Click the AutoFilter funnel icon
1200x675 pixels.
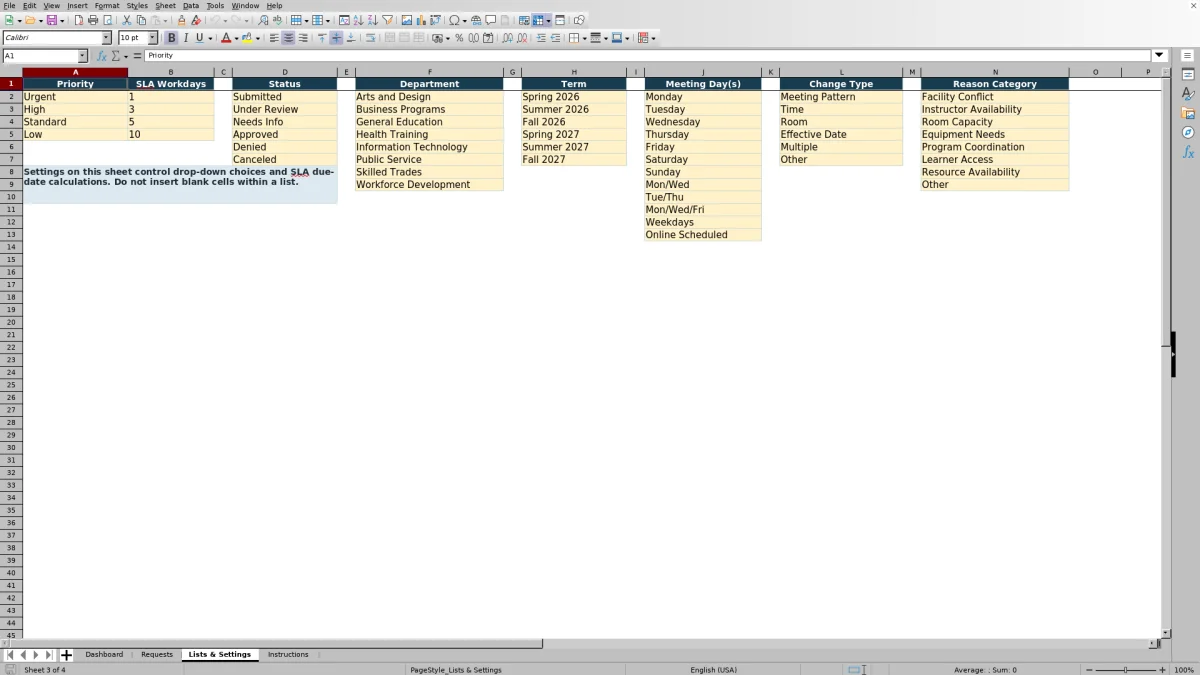[387, 20]
